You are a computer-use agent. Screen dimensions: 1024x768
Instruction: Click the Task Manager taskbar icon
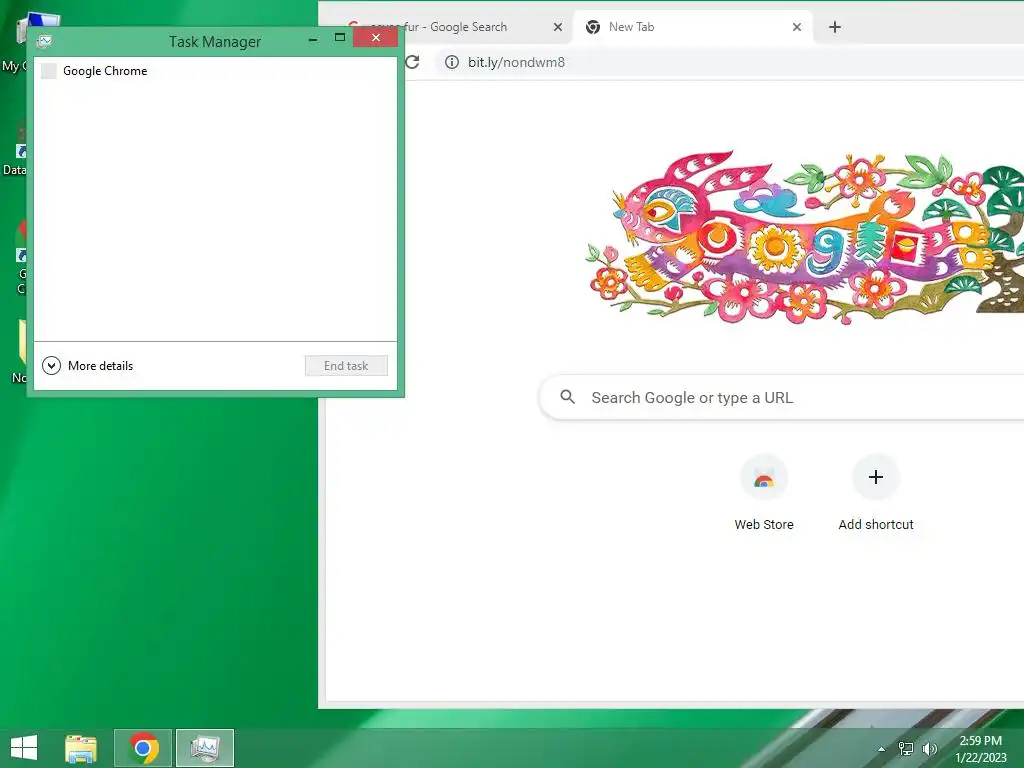pyautogui.click(x=204, y=748)
